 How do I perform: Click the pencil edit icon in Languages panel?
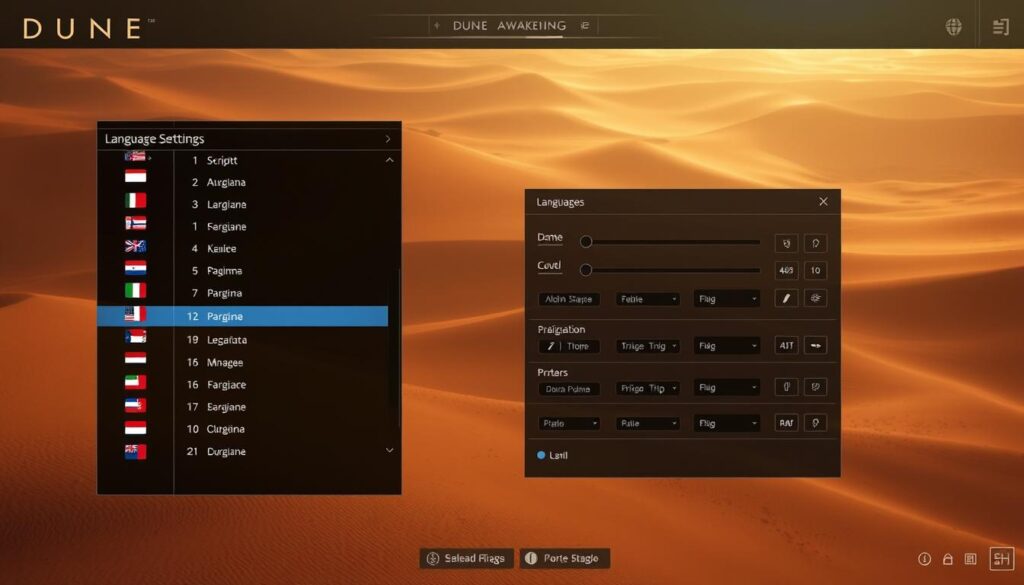(x=786, y=298)
